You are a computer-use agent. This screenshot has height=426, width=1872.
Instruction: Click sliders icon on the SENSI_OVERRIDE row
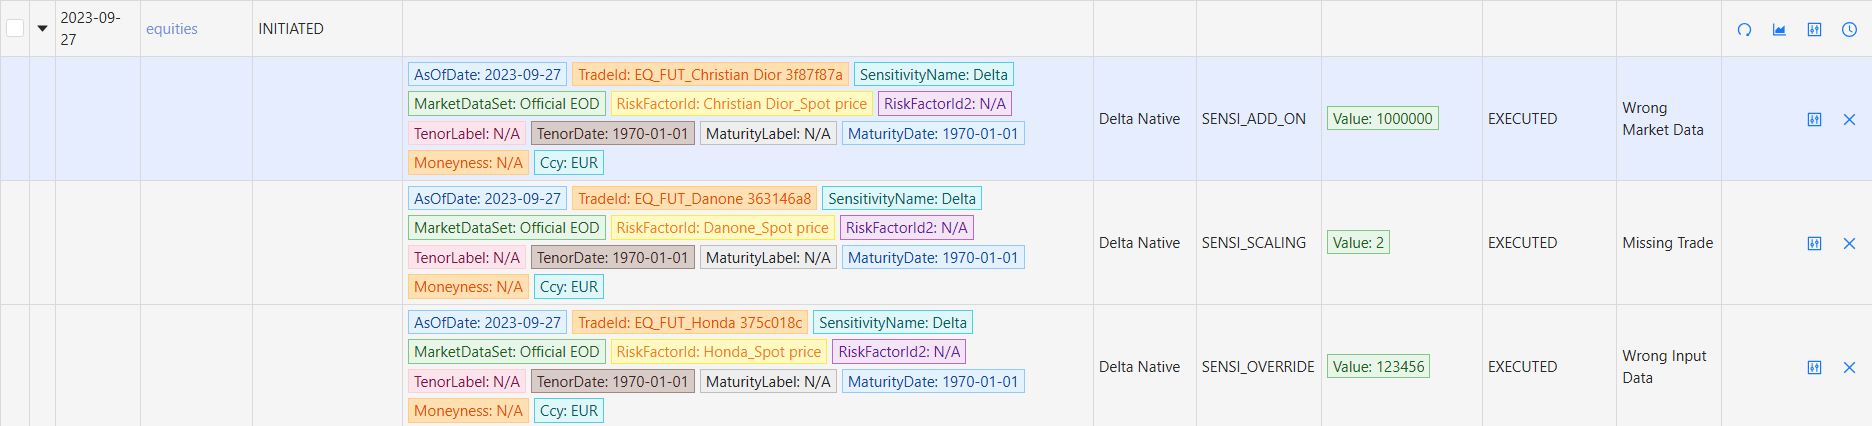(x=1814, y=367)
